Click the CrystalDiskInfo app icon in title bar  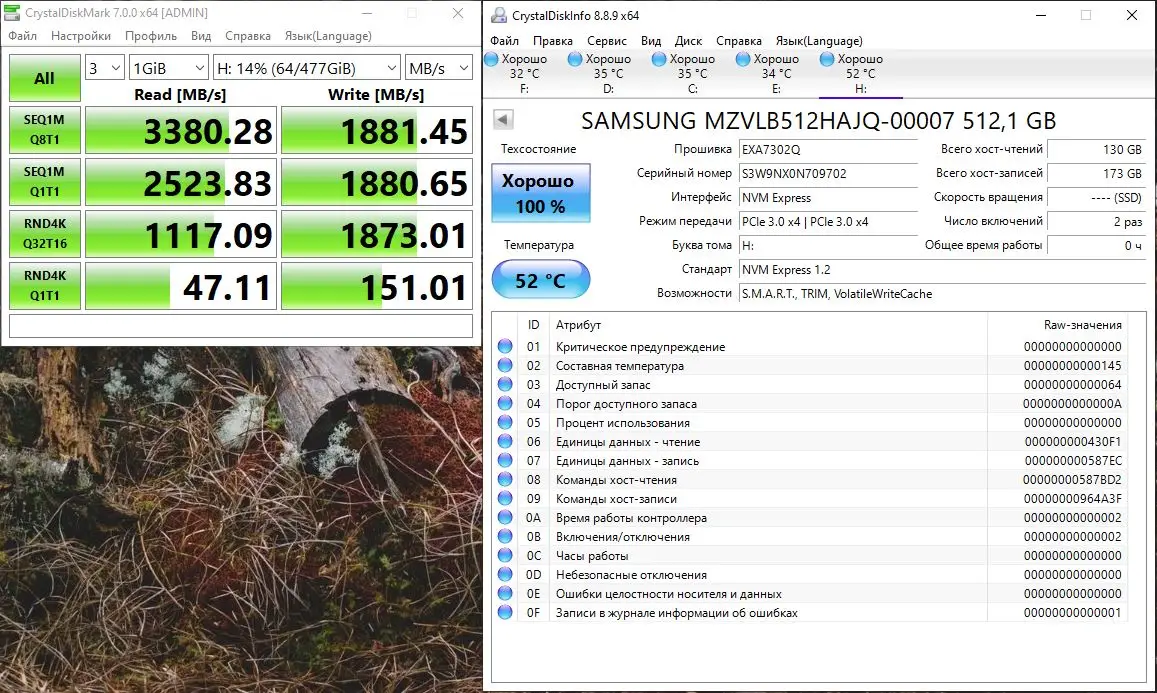(x=500, y=15)
